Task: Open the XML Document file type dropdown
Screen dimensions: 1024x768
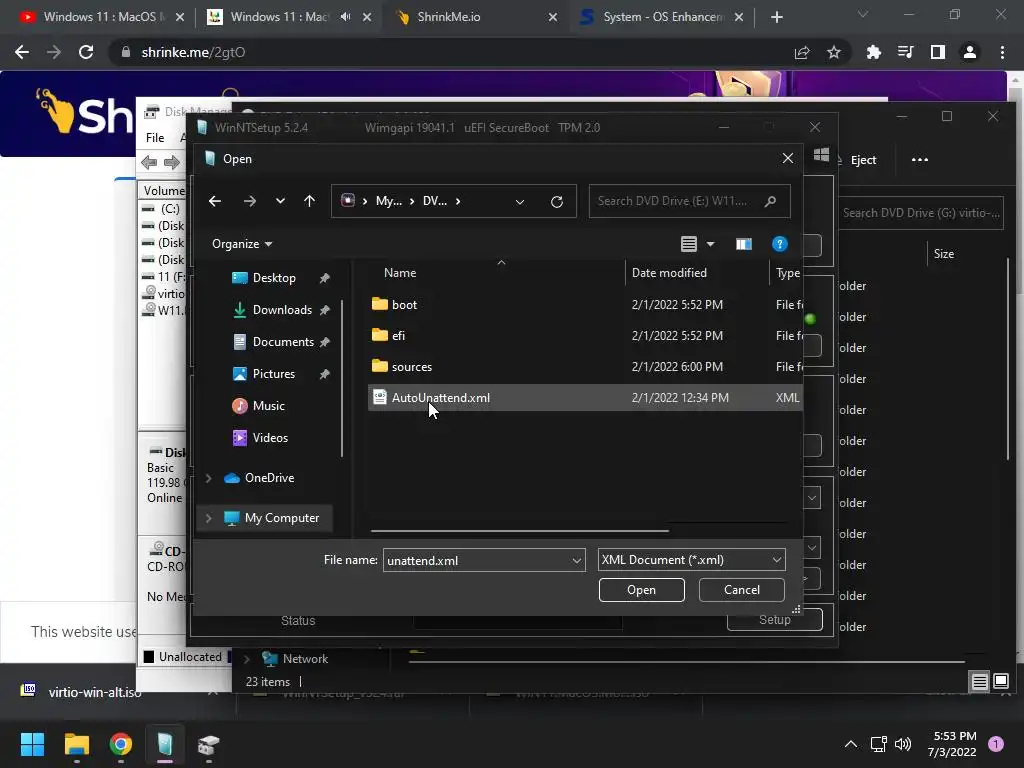Action: coord(692,560)
